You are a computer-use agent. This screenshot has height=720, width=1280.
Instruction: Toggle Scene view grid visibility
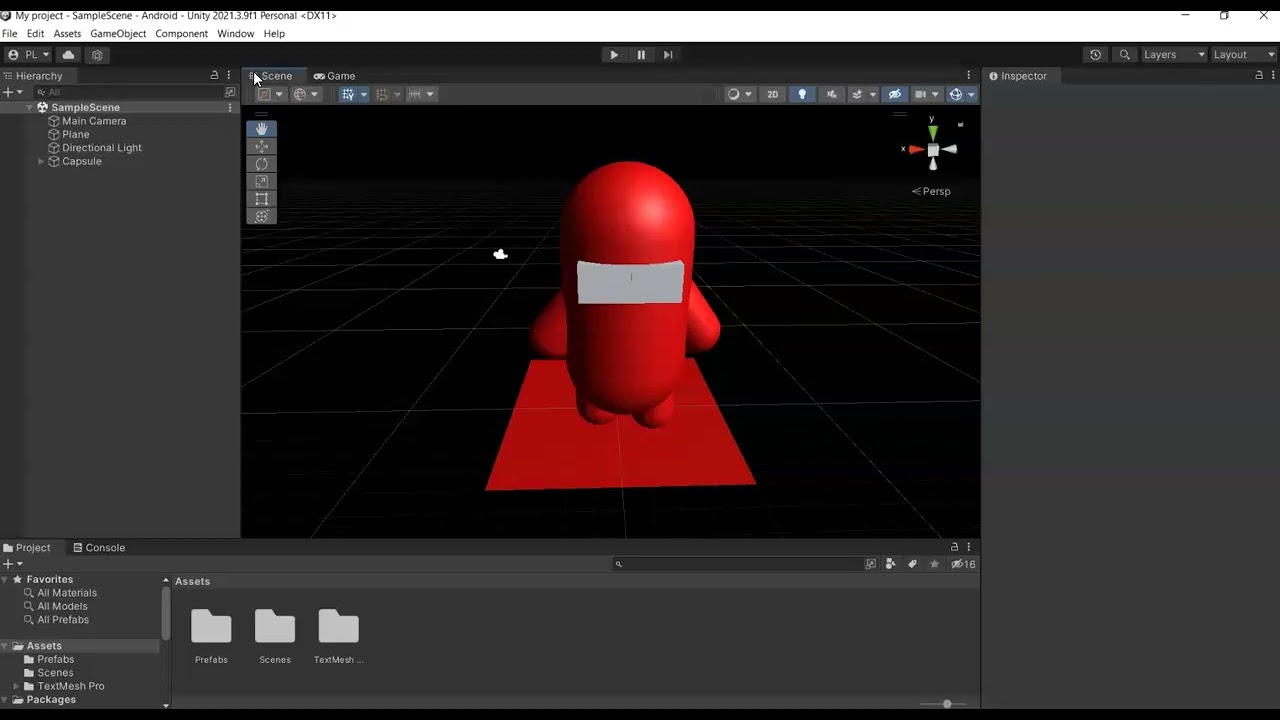pyautogui.click(x=347, y=94)
